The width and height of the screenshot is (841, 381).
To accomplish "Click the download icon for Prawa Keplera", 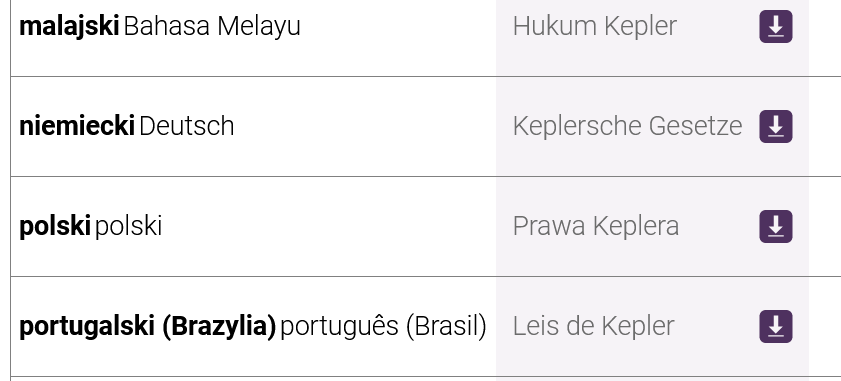I will click(776, 226).
